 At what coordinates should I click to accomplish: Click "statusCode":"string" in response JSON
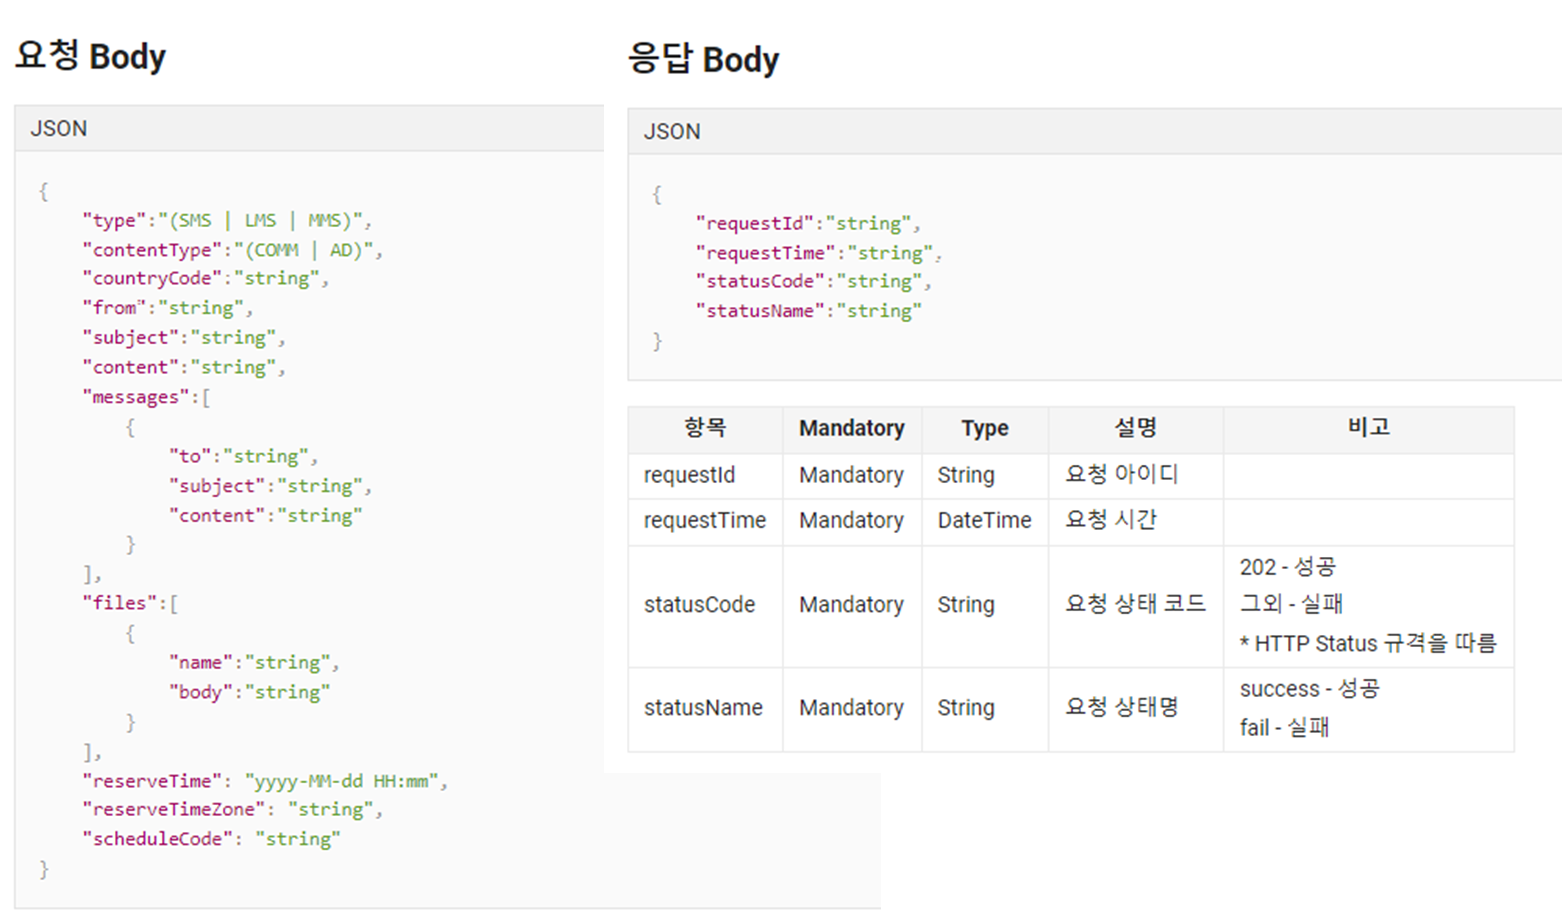point(813,281)
